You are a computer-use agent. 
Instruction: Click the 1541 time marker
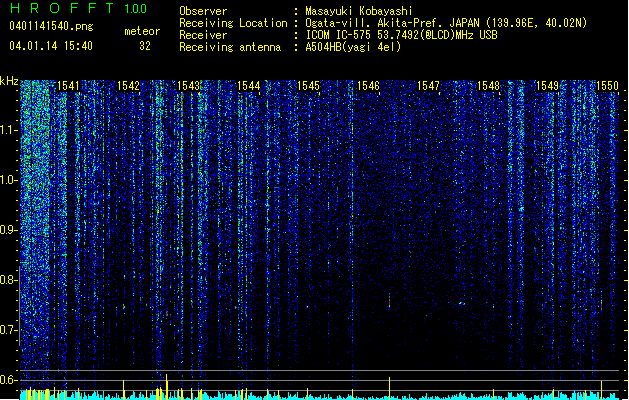(x=68, y=86)
